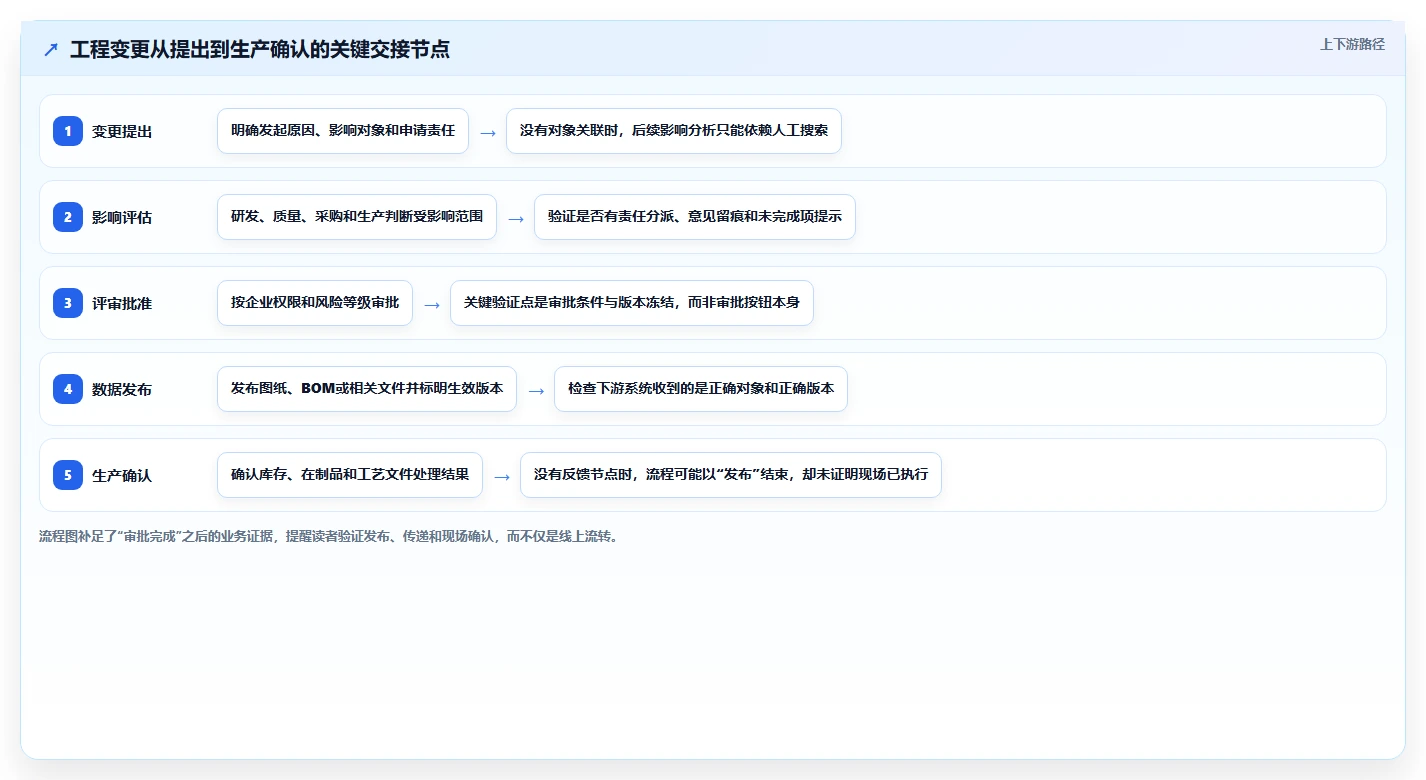Select the 数据发布 step label
This screenshot has height=780, width=1426.
click(x=122, y=389)
